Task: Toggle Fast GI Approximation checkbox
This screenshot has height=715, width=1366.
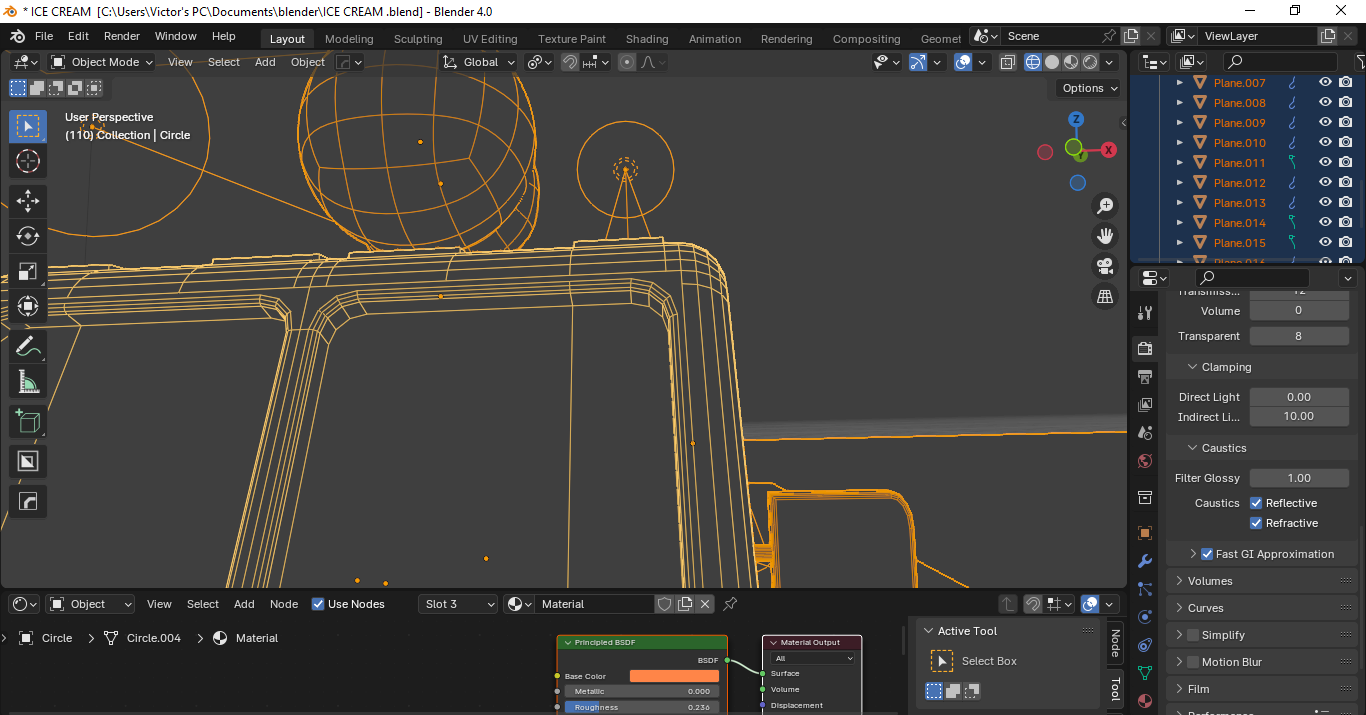Action: tap(1207, 554)
